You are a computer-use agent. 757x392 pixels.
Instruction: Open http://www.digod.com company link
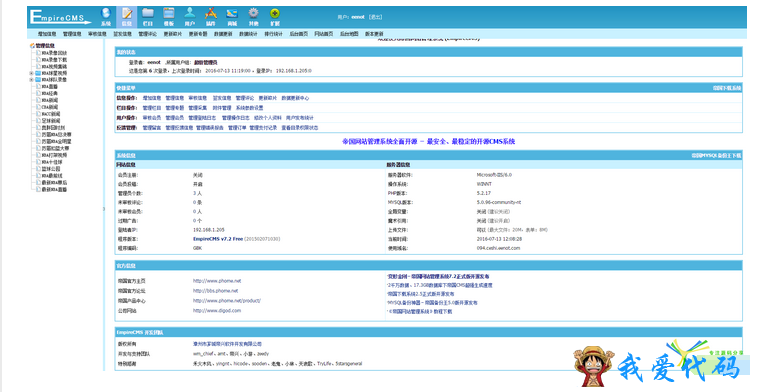[x=217, y=310]
